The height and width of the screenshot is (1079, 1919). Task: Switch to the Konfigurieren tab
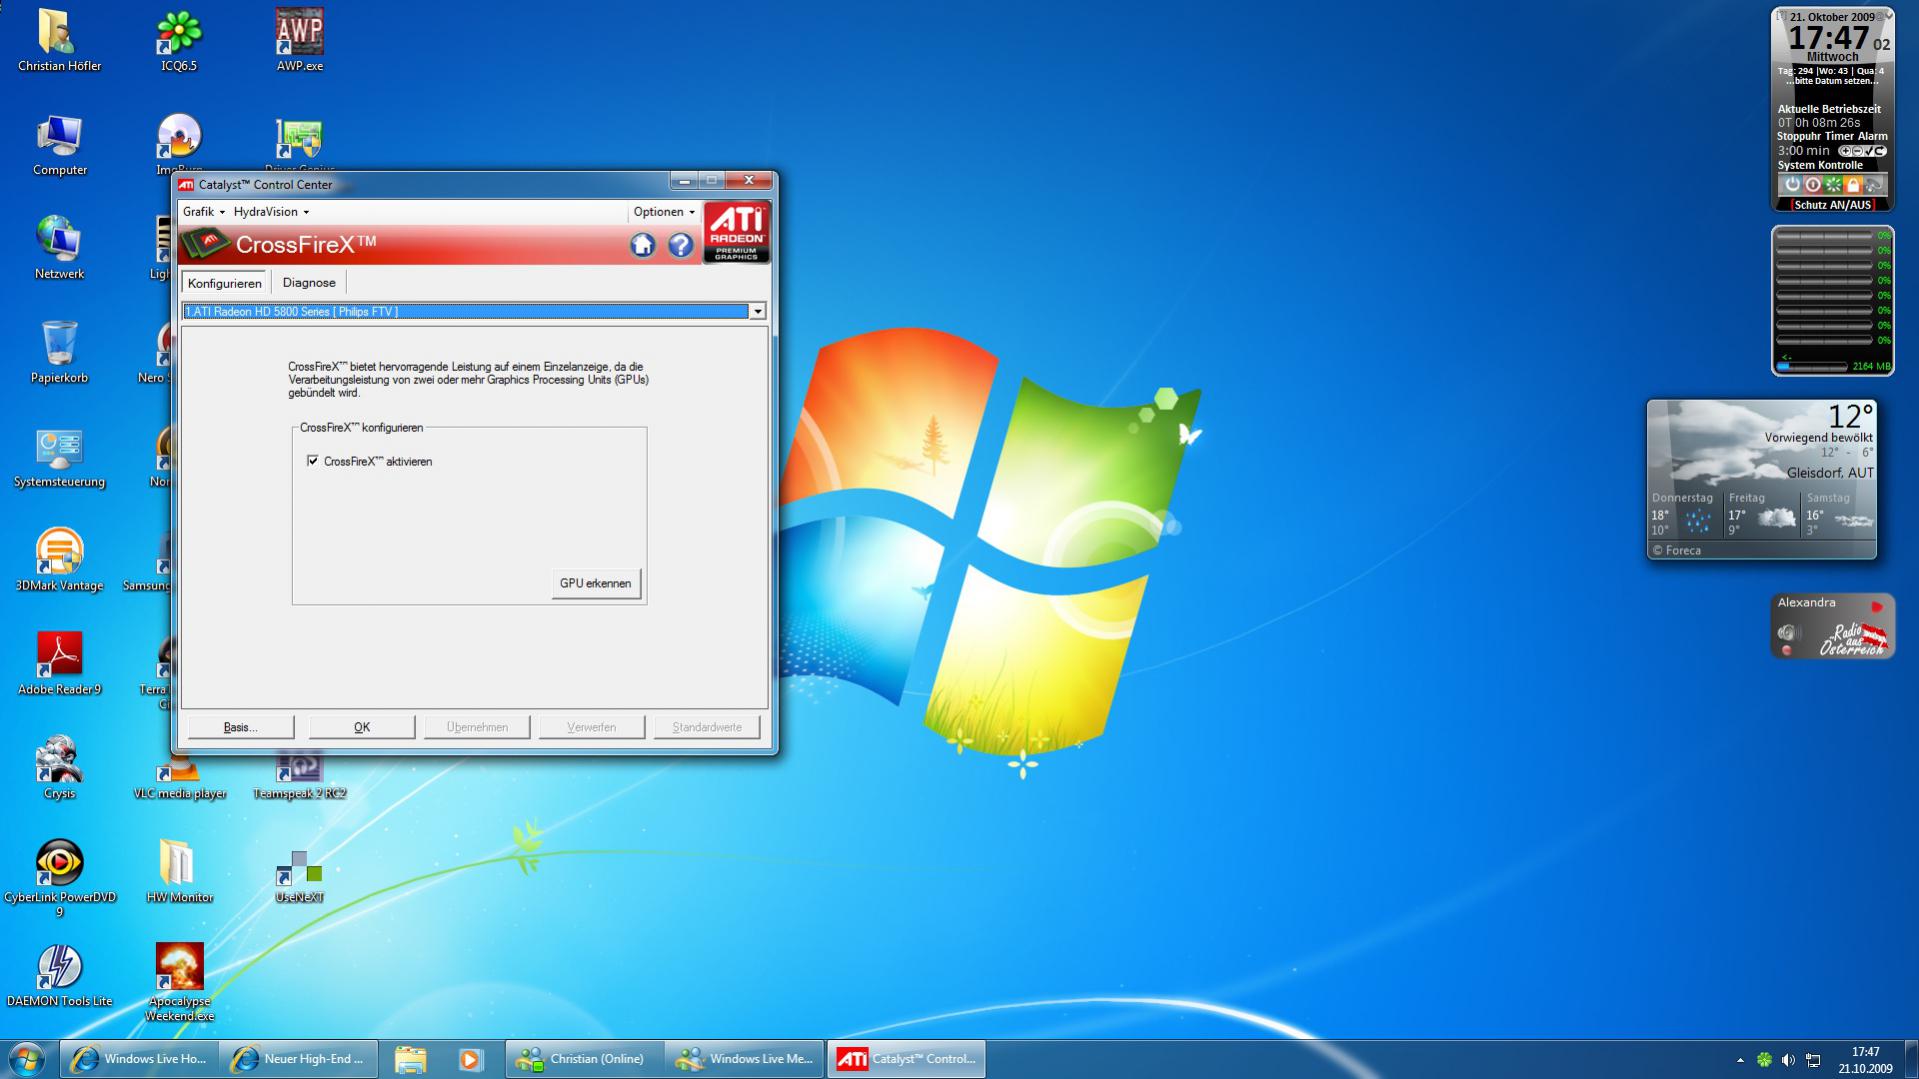point(225,283)
